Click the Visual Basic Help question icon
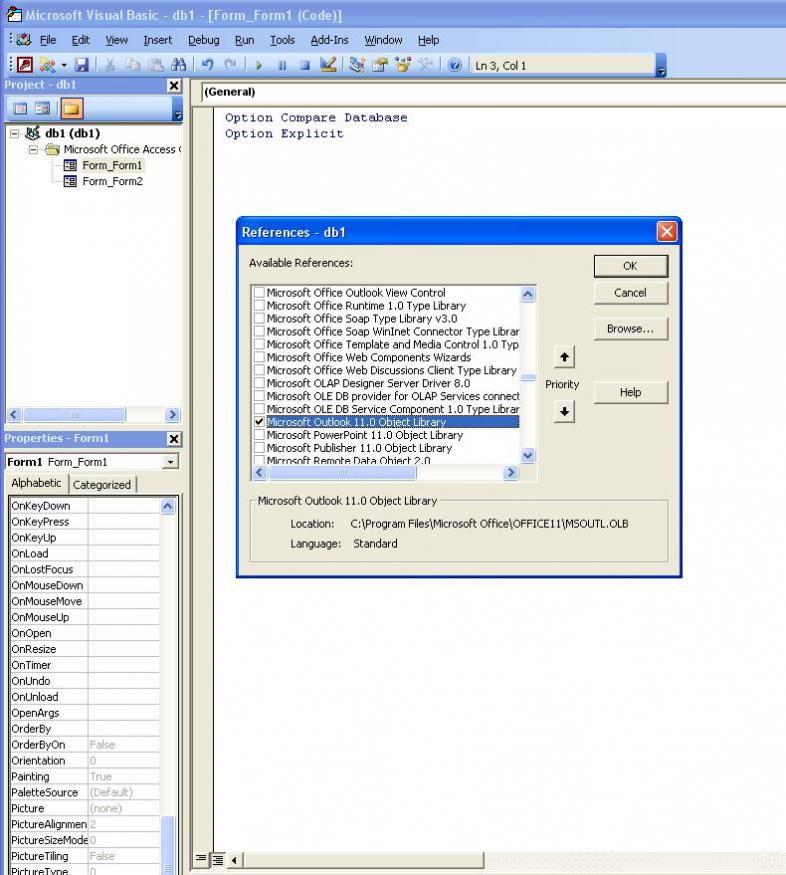 [455, 65]
